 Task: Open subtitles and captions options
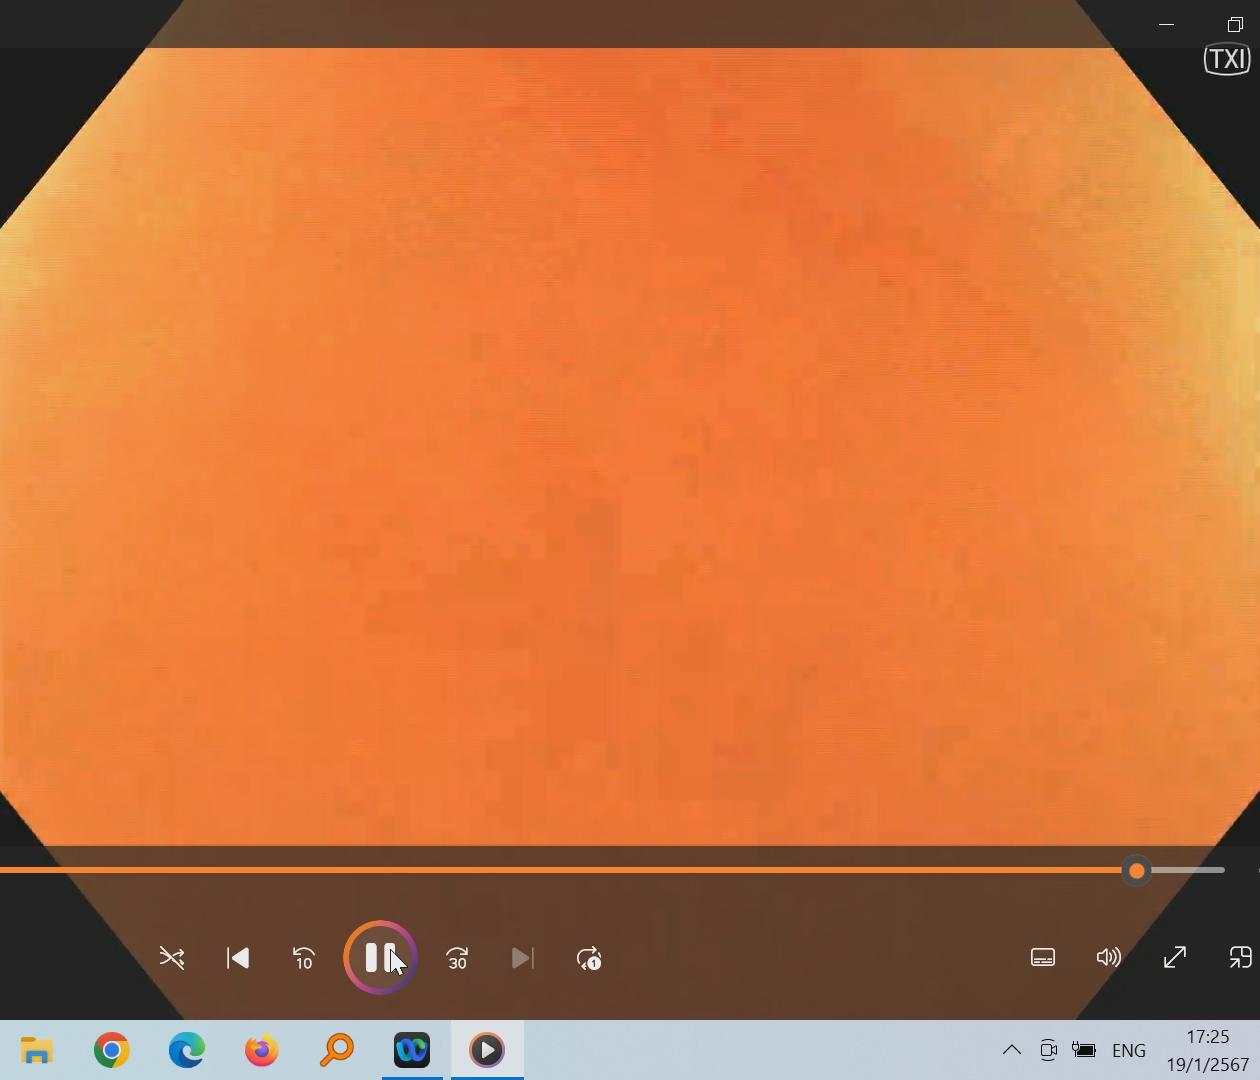[x=1042, y=957]
